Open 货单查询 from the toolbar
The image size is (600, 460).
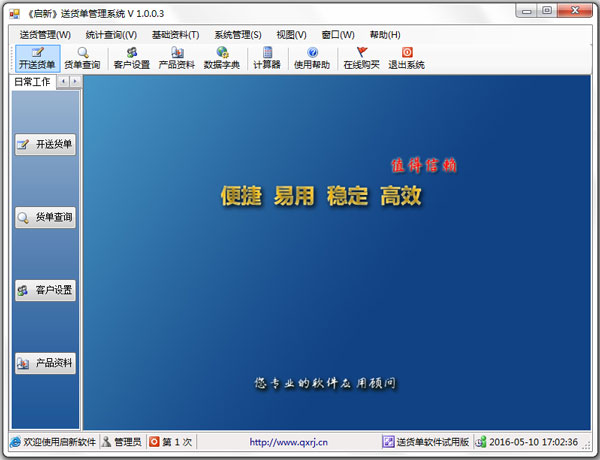[82, 58]
